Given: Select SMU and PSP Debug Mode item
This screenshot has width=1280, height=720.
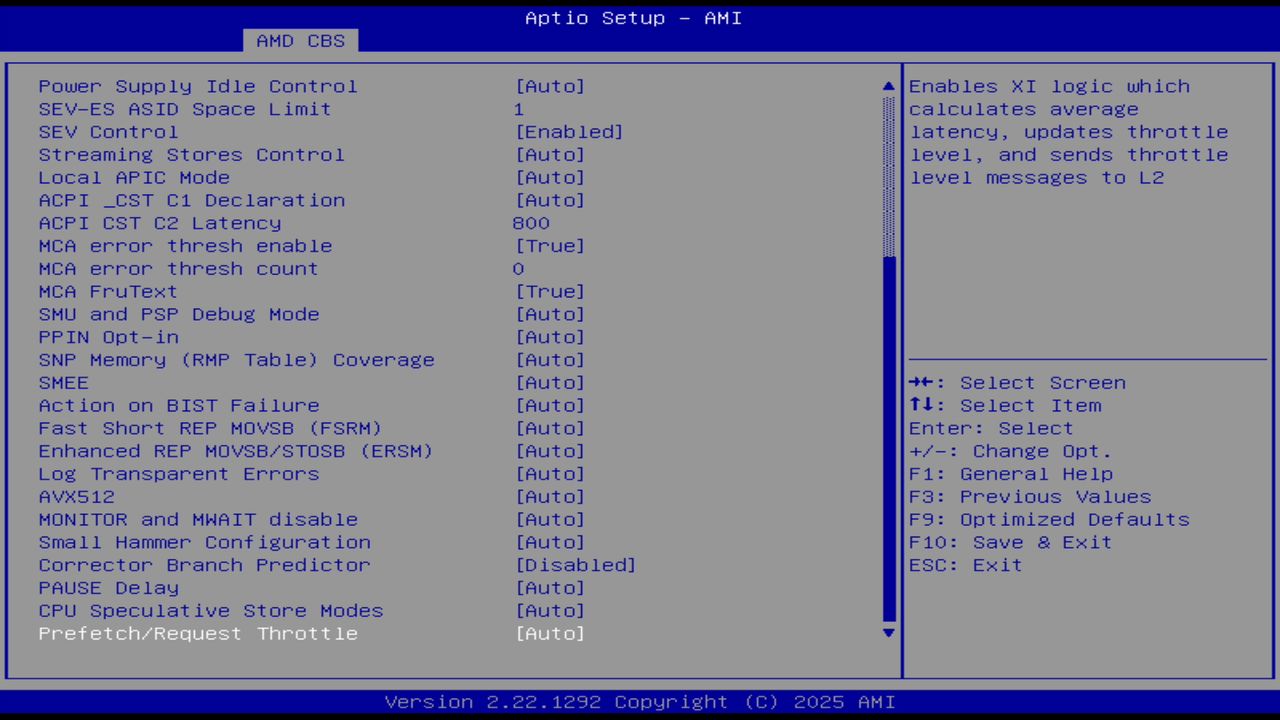Looking at the screenshot, I should pos(179,314).
